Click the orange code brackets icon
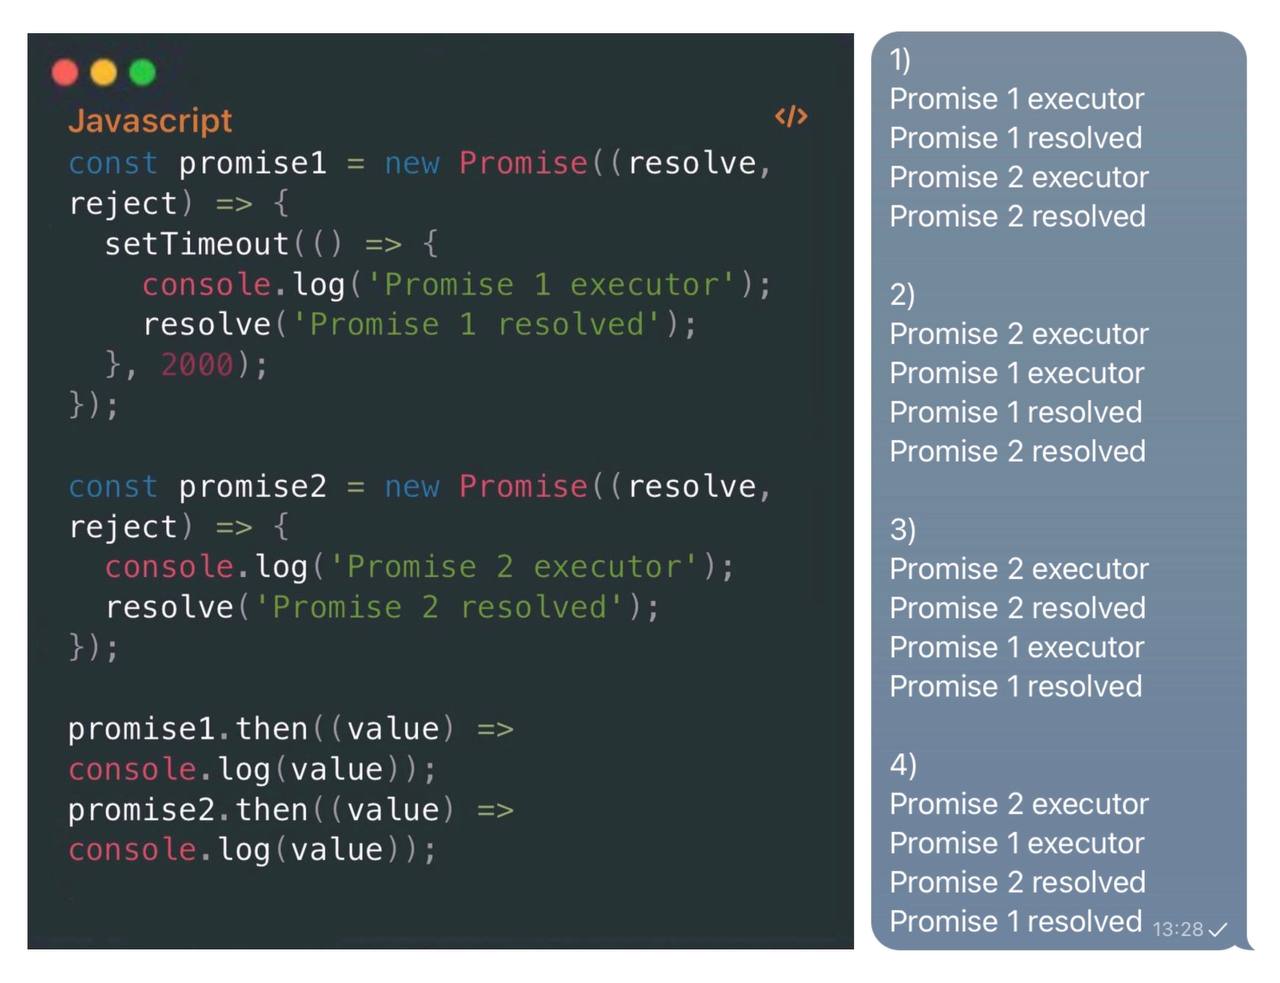The width and height of the screenshot is (1280, 983). [791, 116]
